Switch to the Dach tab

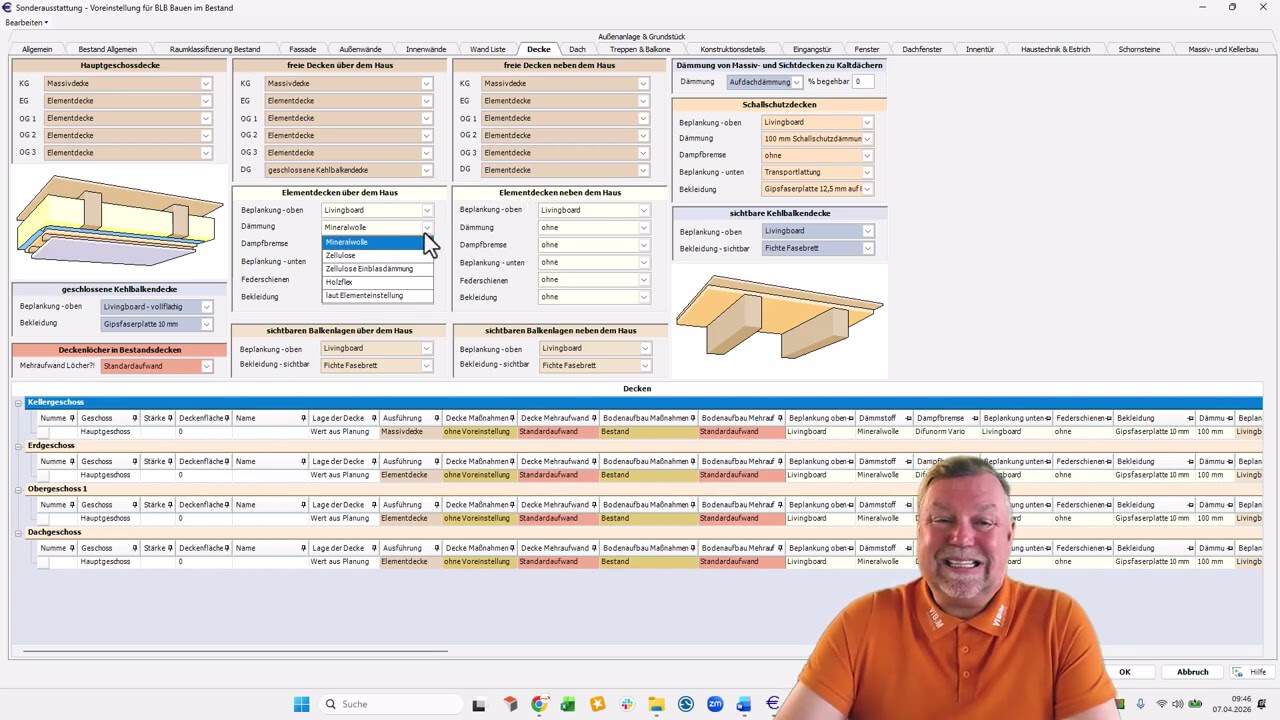(x=577, y=49)
